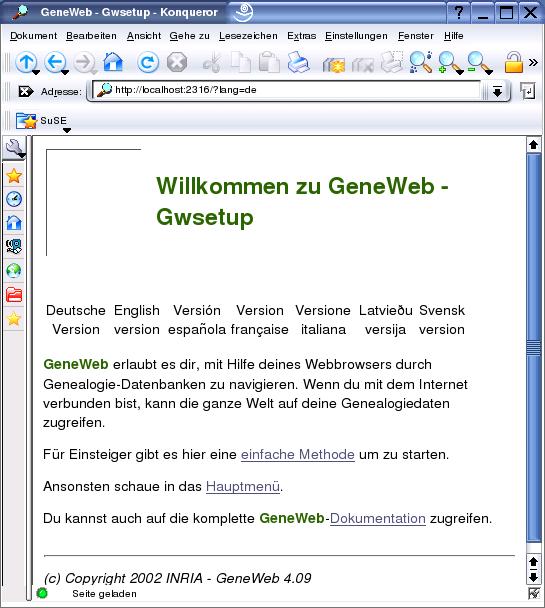The height and width of the screenshot is (608, 545).
Task: Open the address history dropdown arrow
Action: point(497,91)
